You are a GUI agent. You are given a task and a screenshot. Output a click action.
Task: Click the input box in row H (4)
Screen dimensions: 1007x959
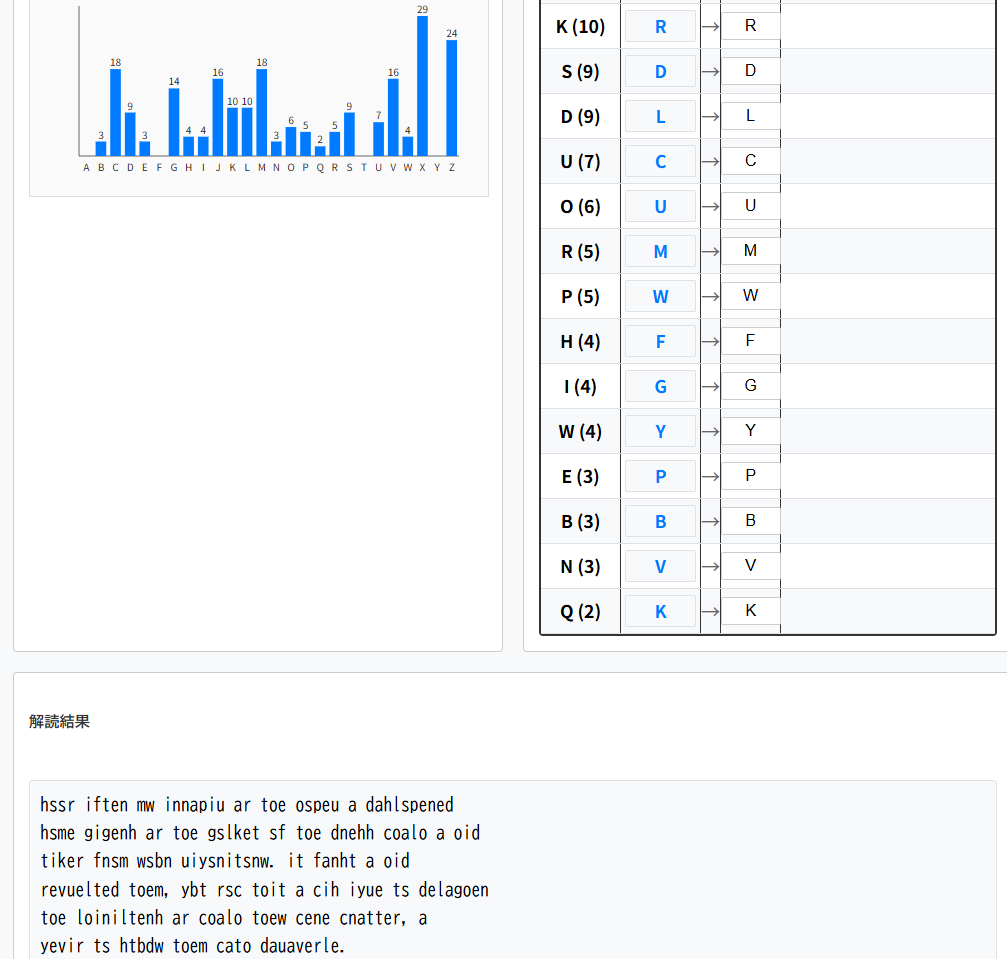750,341
